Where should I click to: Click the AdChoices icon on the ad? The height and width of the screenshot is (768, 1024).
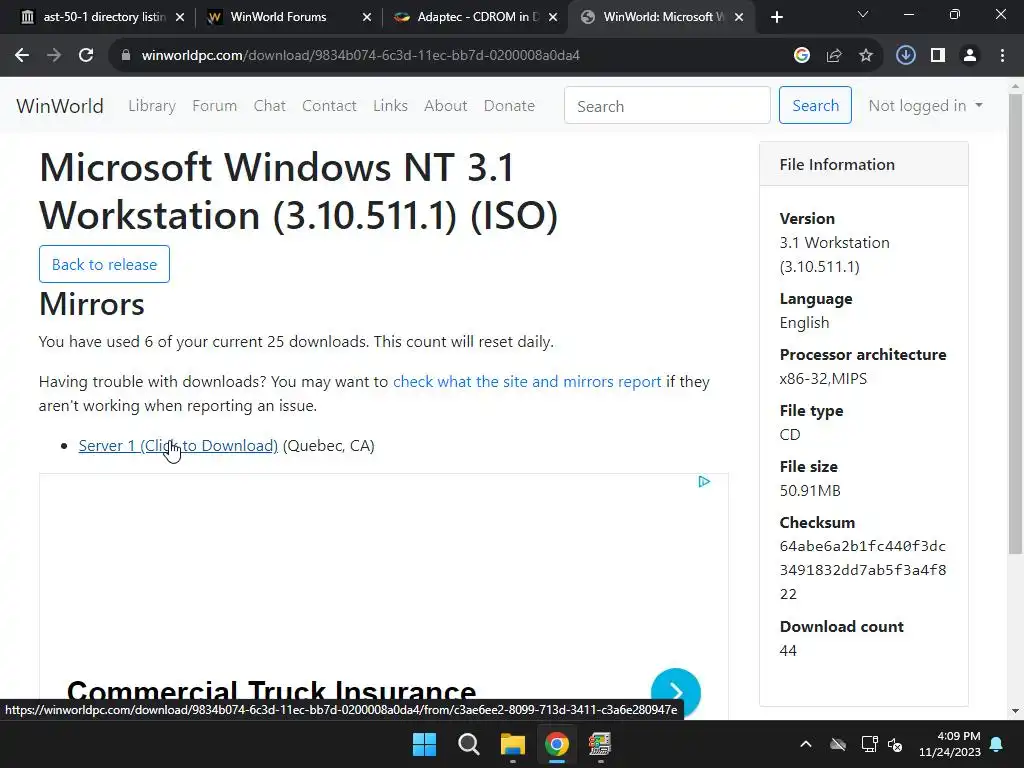[704, 482]
